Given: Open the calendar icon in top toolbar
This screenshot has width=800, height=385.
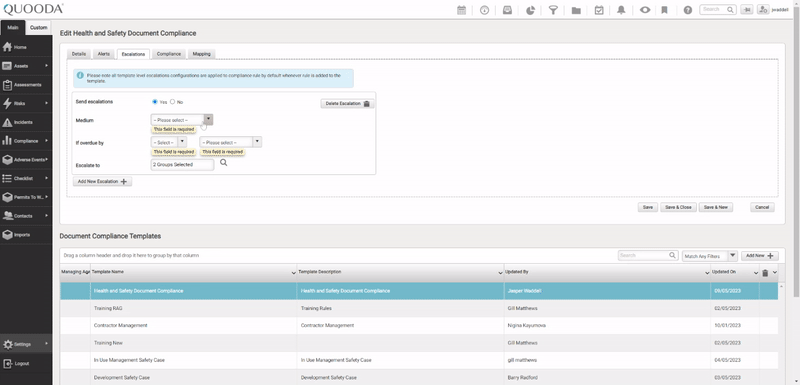Looking at the screenshot, I should click(461, 10).
